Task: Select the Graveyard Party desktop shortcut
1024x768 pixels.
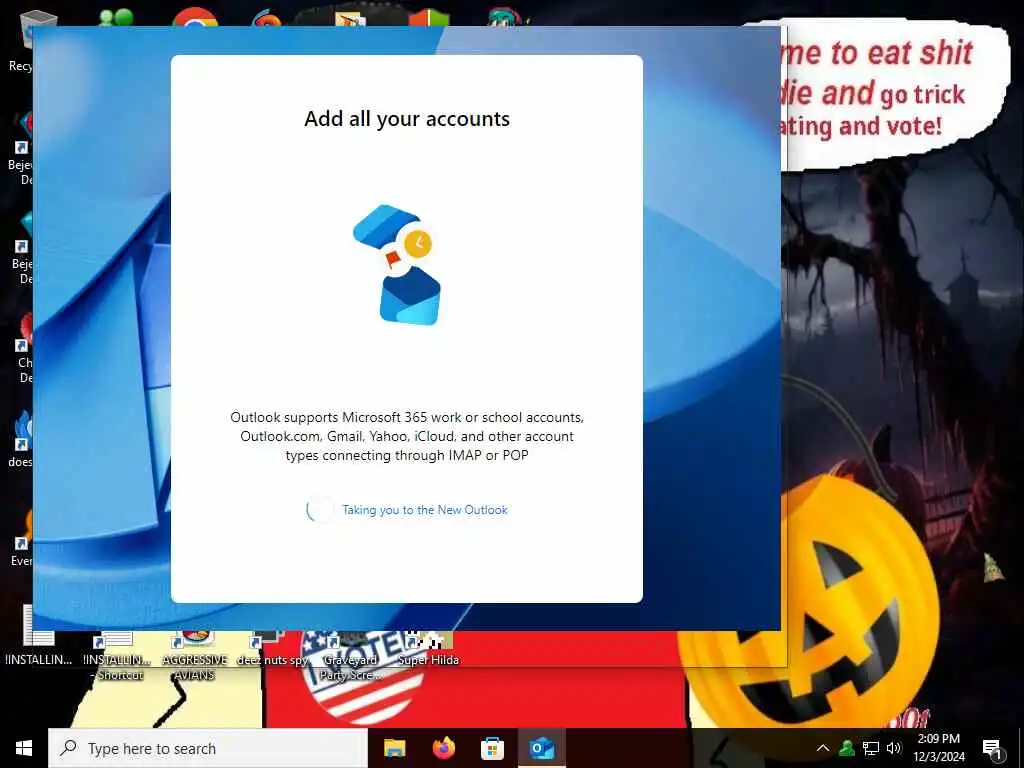Action: pos(349,657)
